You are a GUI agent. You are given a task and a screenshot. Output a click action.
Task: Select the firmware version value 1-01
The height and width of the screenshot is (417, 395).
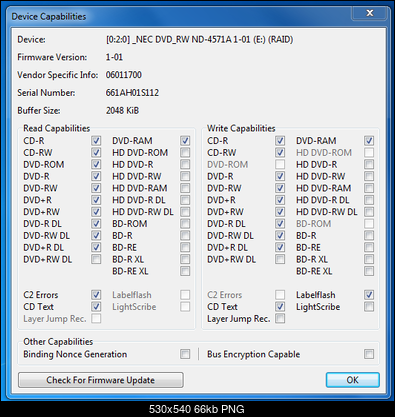click(114, 57)
